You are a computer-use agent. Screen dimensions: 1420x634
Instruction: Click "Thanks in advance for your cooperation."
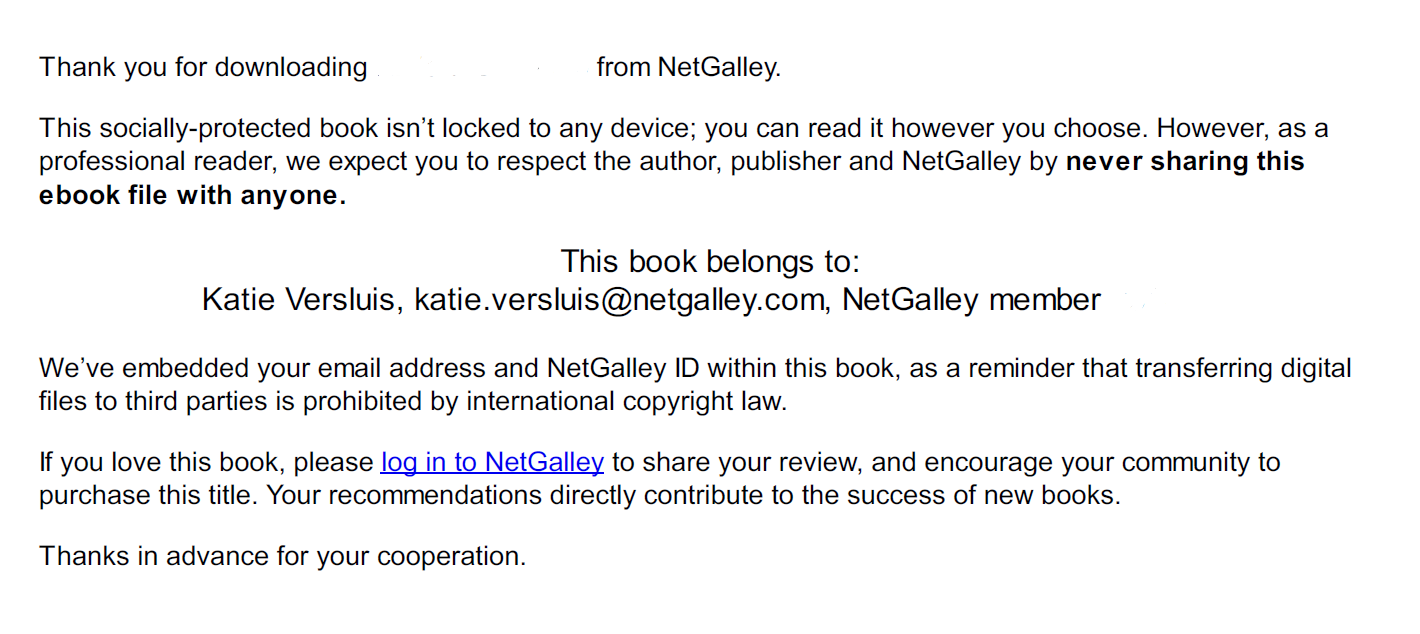(x=282, y=556)
